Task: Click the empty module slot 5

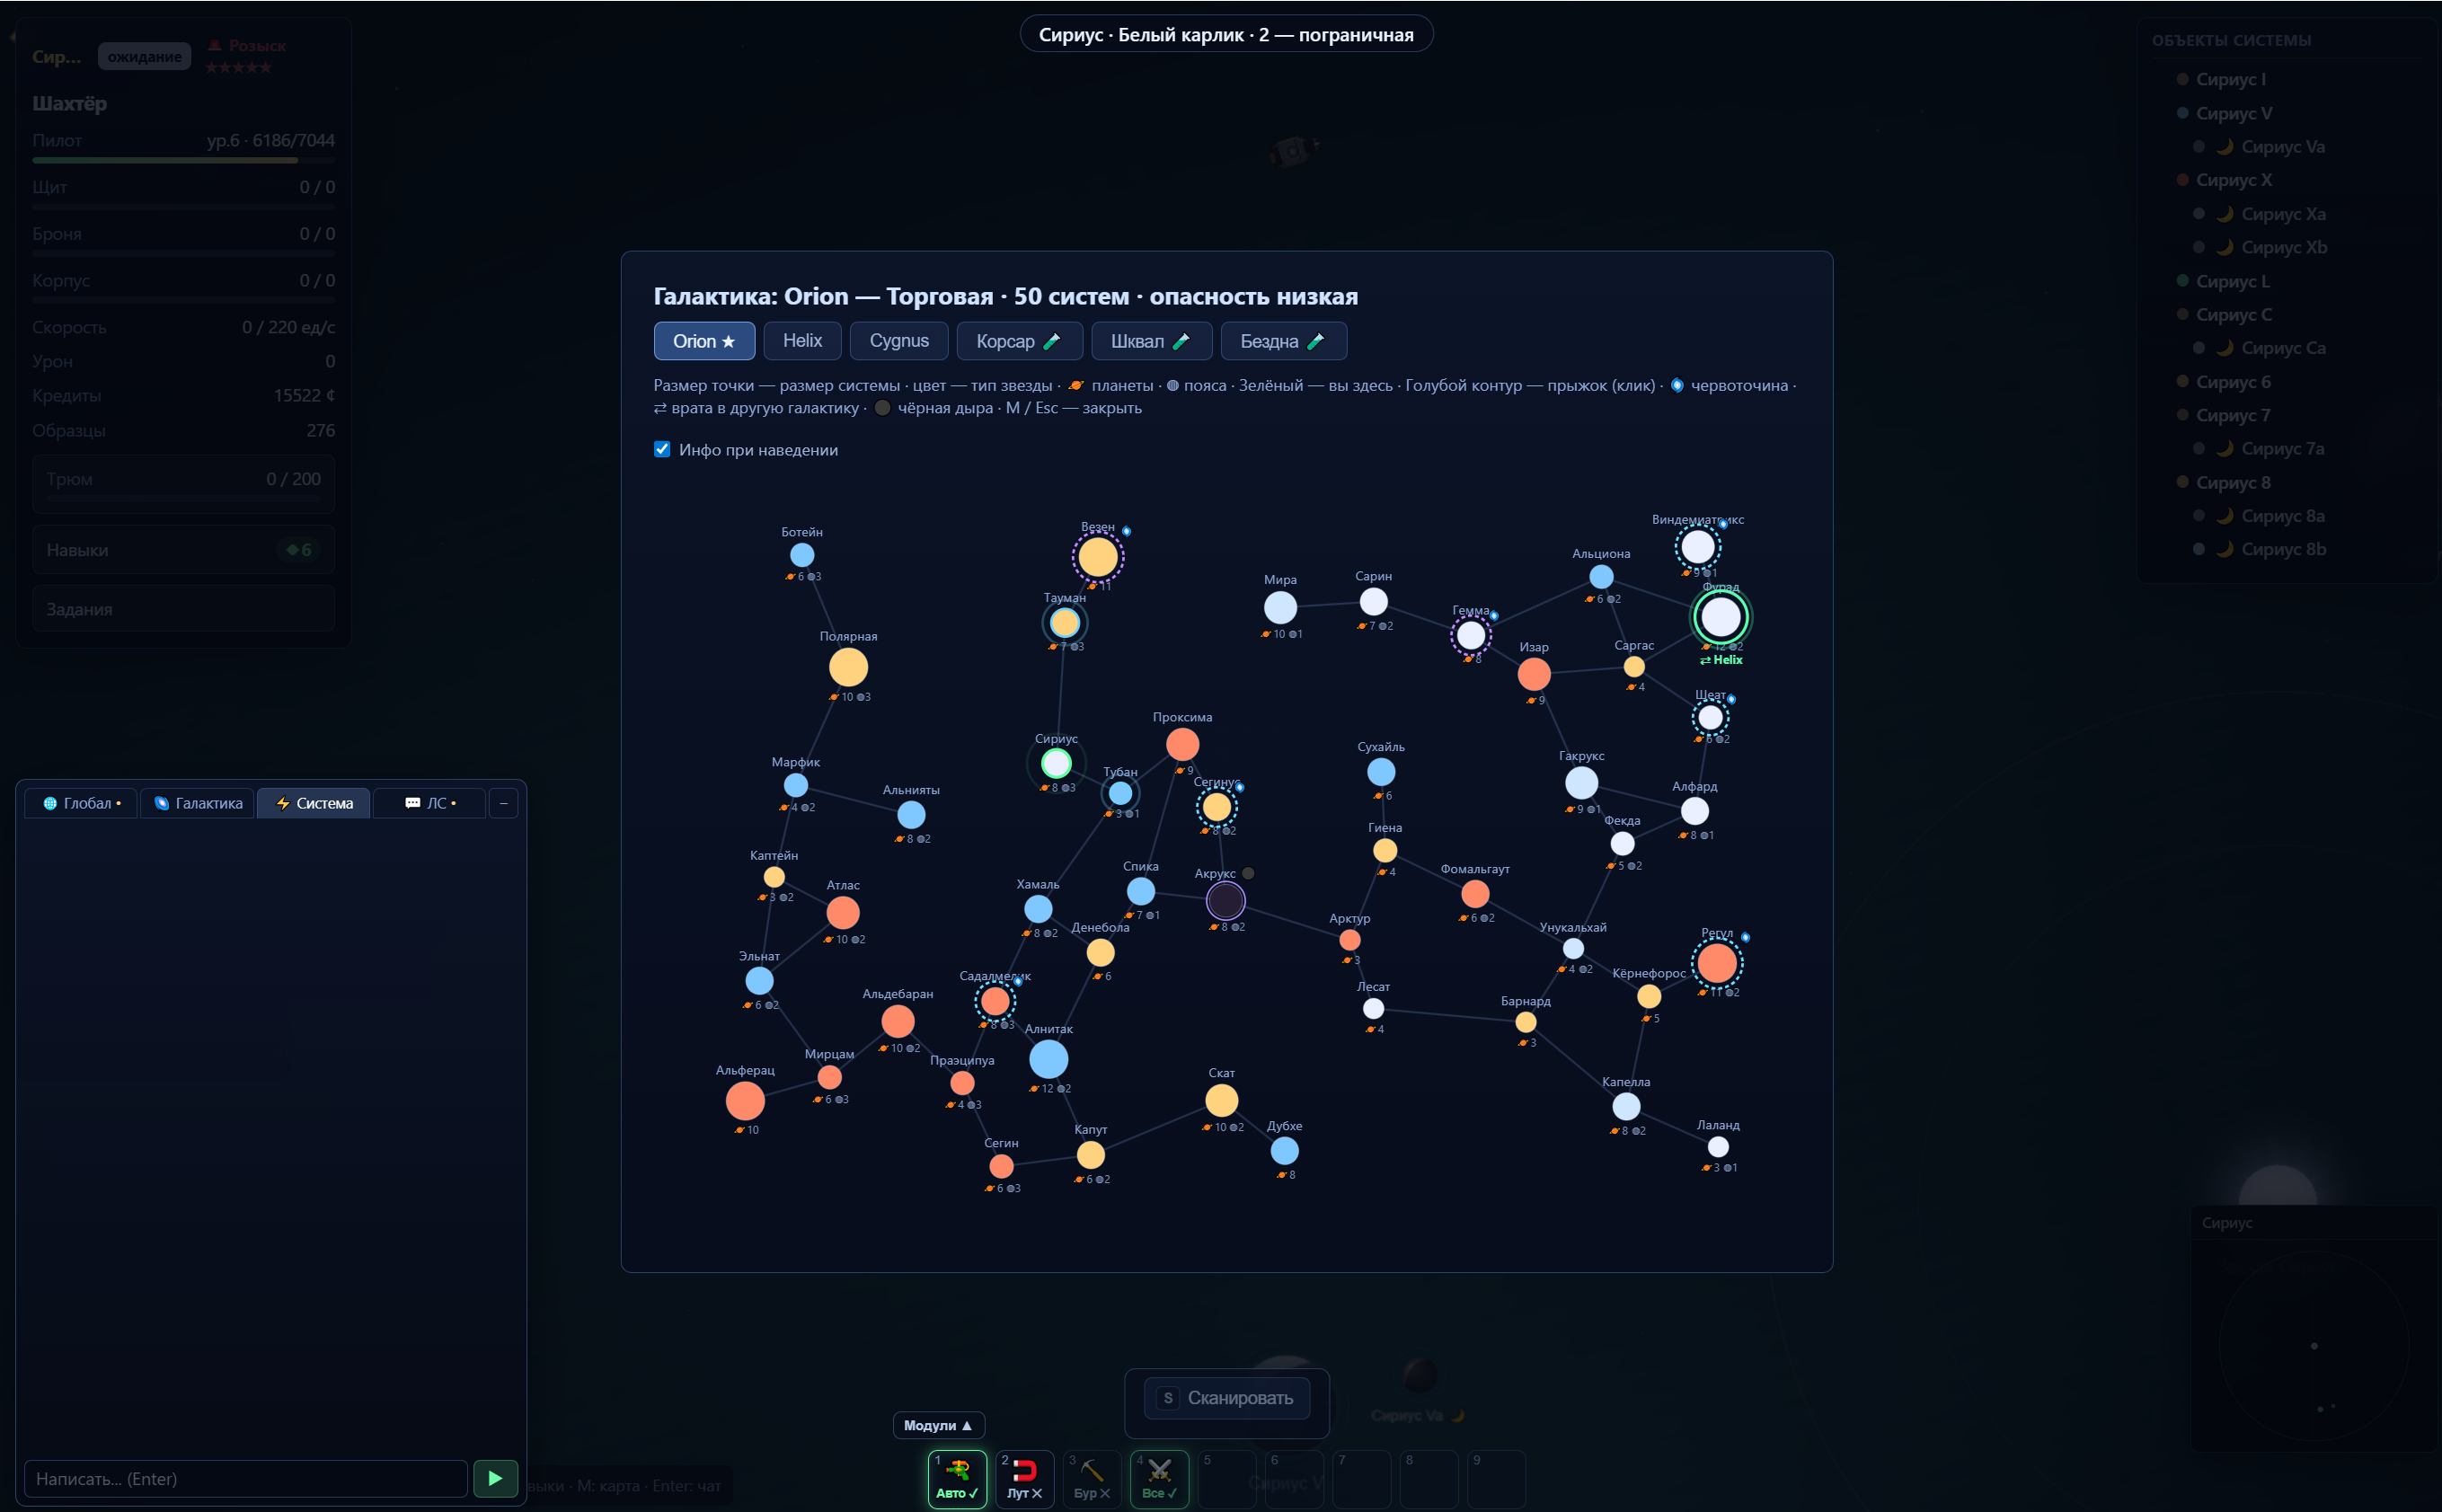Action: [1226, 1478]
